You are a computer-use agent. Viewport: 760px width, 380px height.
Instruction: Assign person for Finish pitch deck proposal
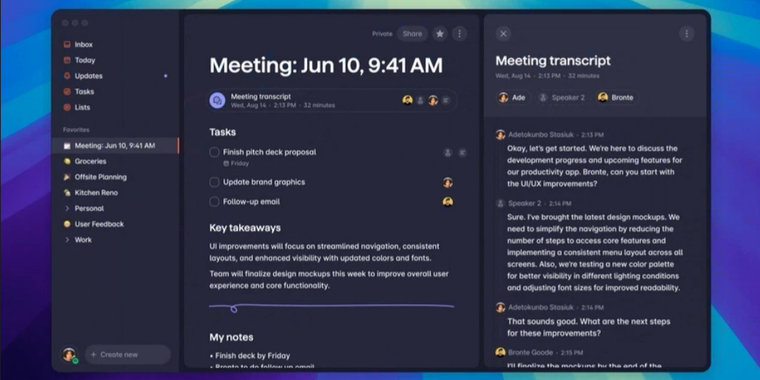coord(447,153)
